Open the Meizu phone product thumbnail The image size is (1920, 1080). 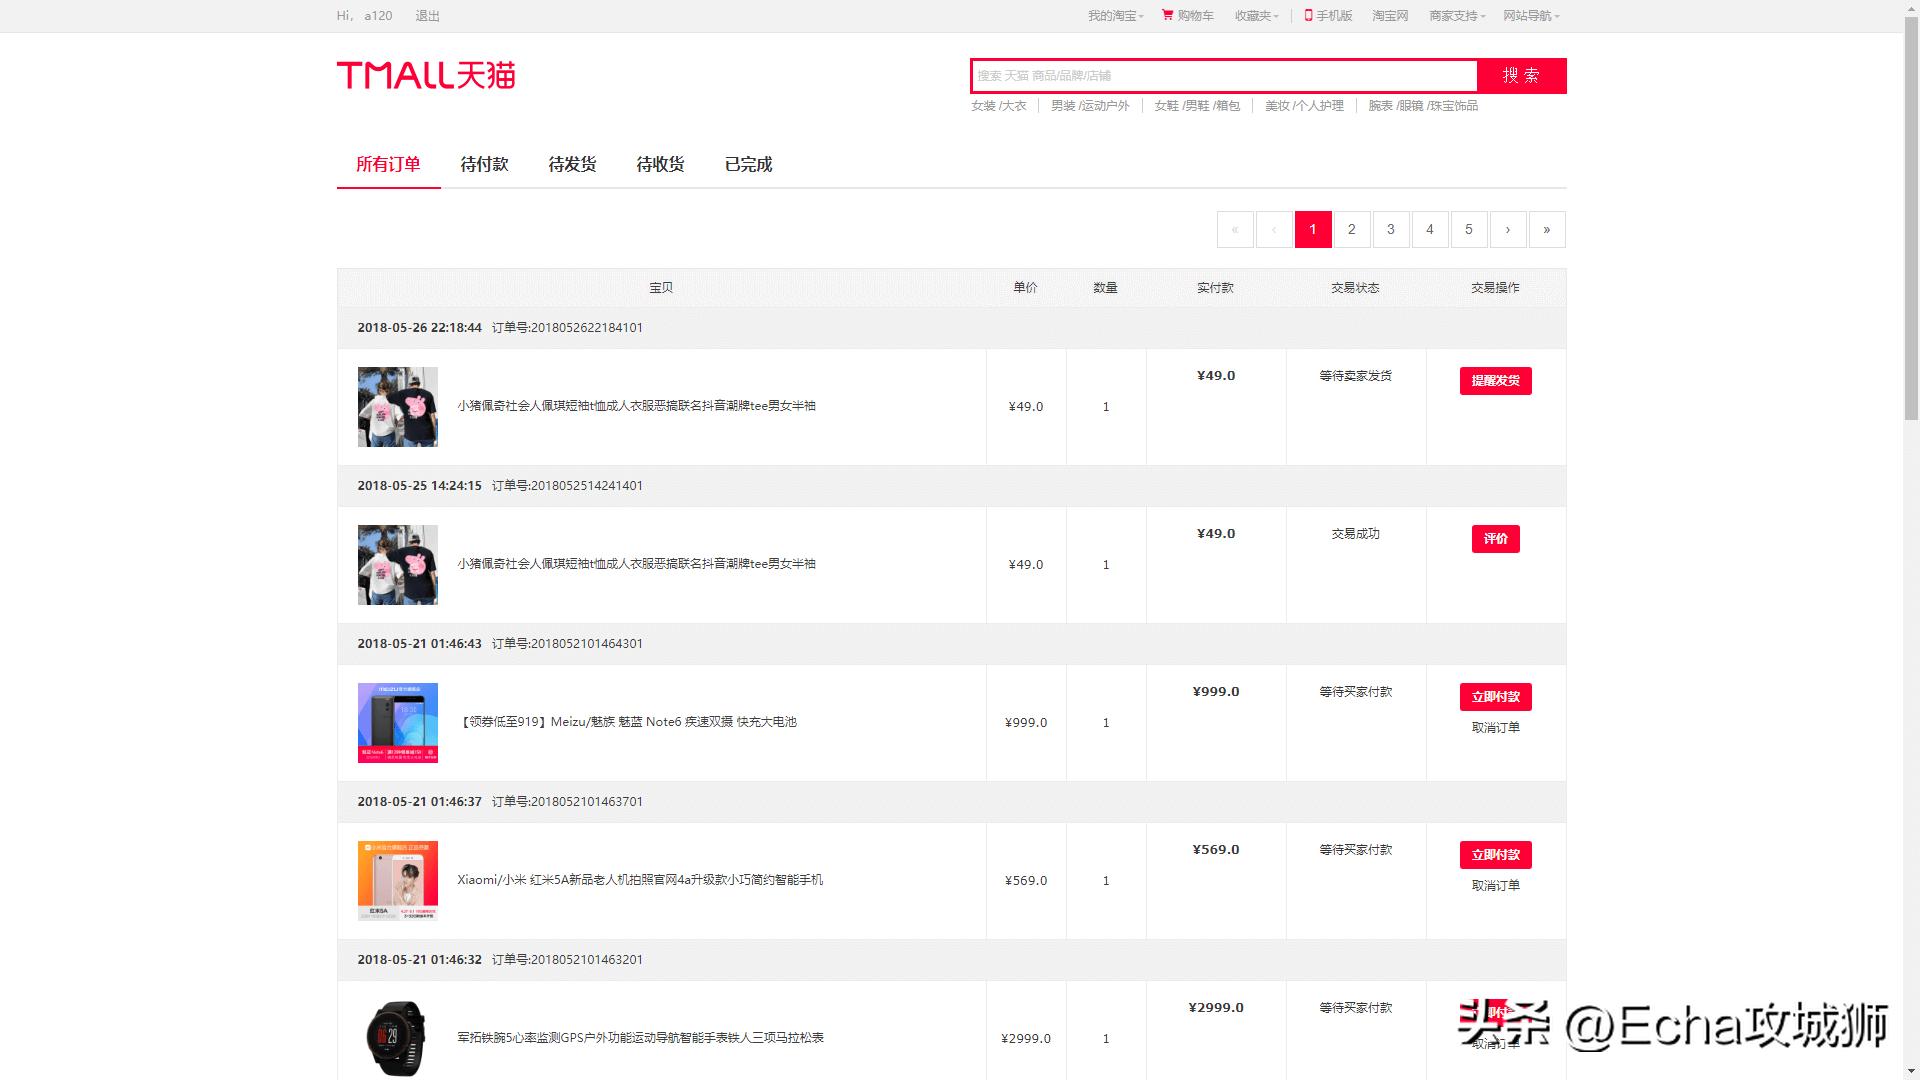[397, 722]
